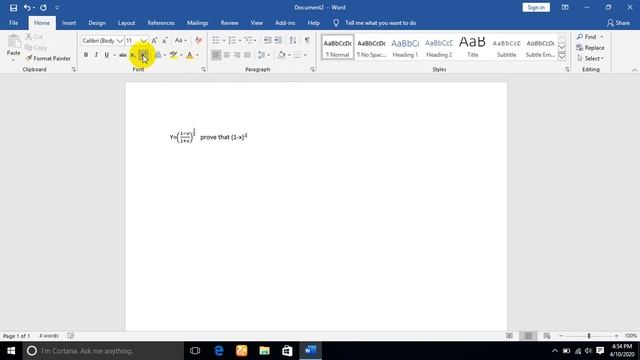Open line and paragraph spacing
Image resolution: width=640 pixels, height=360 pixels.
[x=262, y=55]
